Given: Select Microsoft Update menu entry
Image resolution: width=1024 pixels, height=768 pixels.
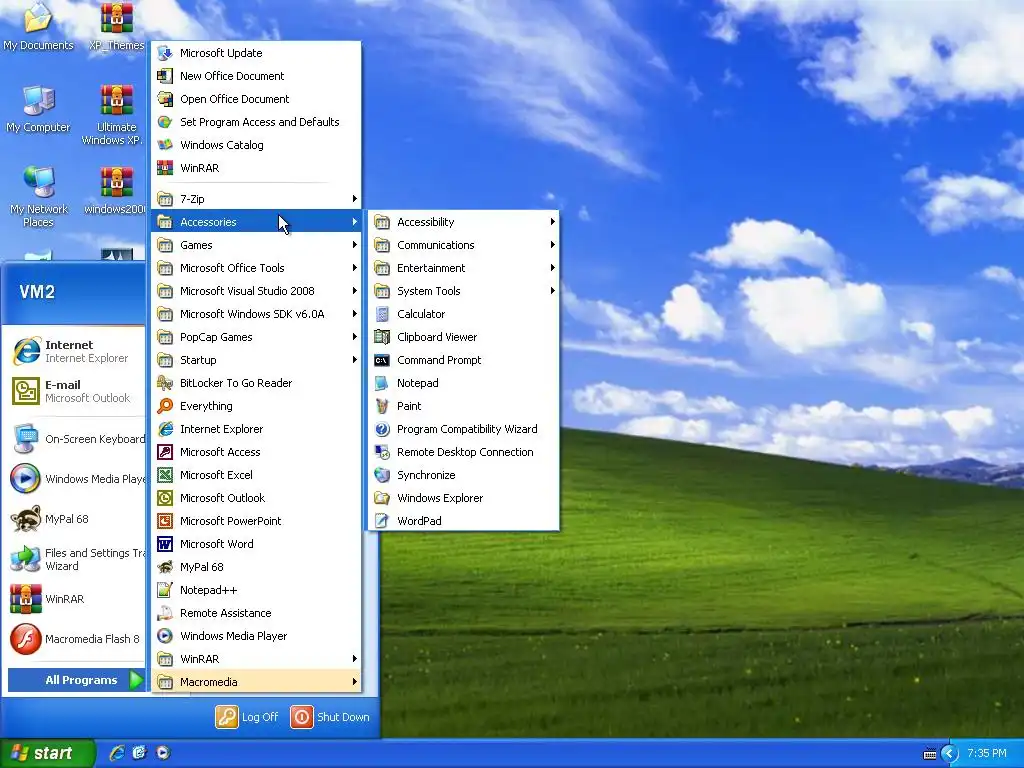Looking at the screenshot, I should pyautogui.click(x=256, y=53).
